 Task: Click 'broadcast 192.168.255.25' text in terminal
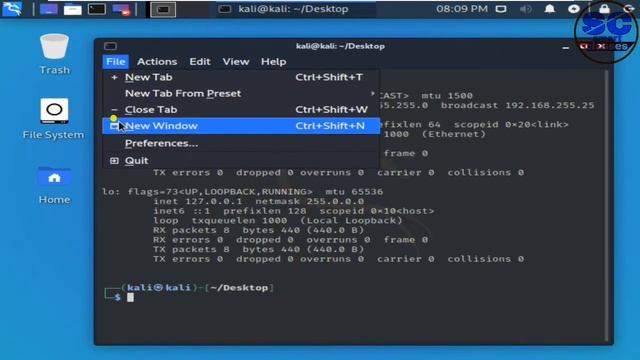pos(517,105)
